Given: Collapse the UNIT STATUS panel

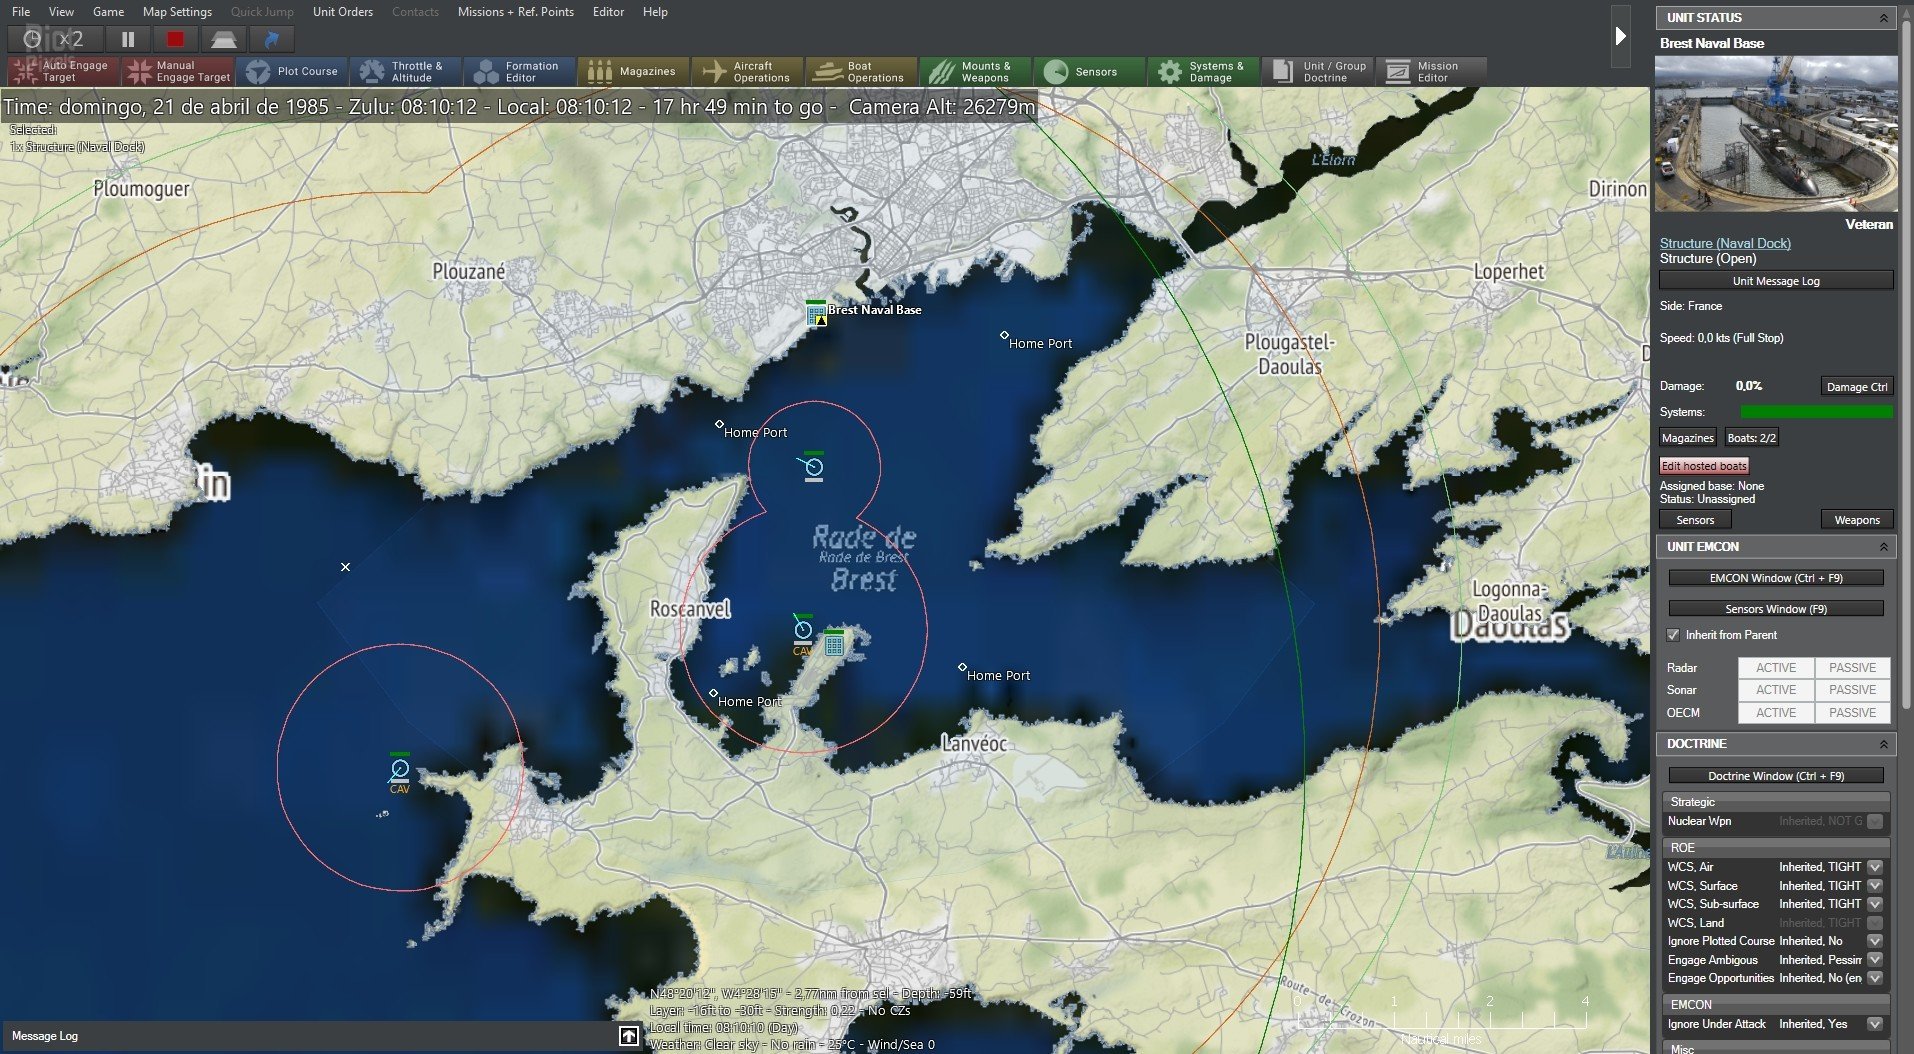Looking at the screenshot, I should tap(1885, 17).
